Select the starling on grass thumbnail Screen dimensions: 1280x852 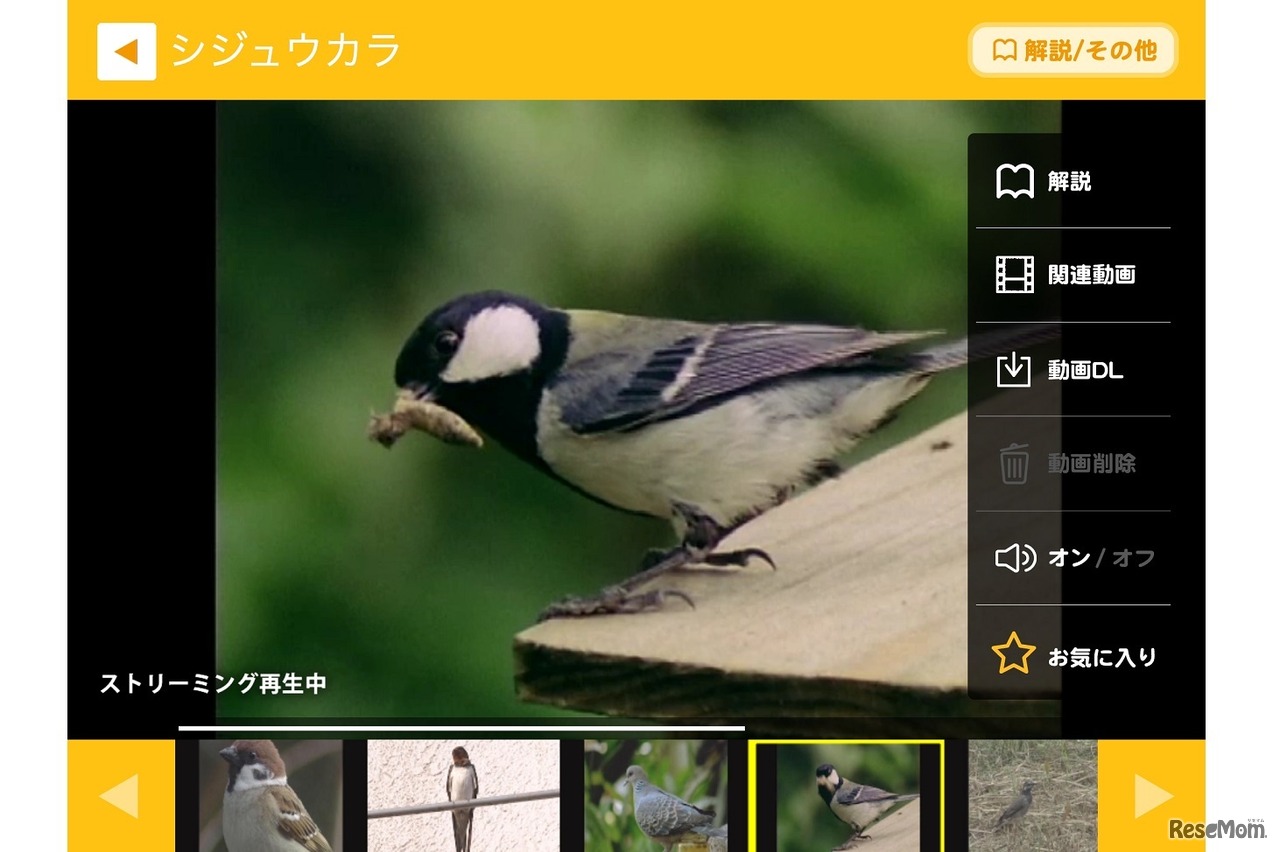point(1033,796)
